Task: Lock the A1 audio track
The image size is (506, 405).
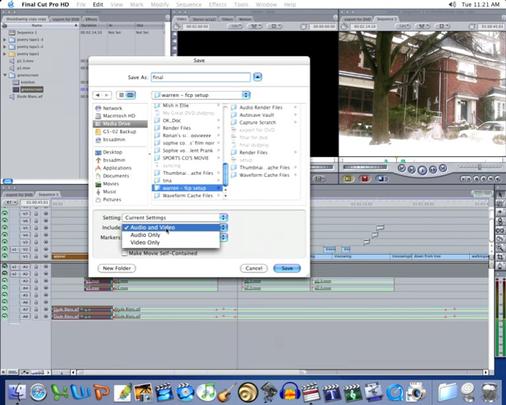Action: point(36,267)
